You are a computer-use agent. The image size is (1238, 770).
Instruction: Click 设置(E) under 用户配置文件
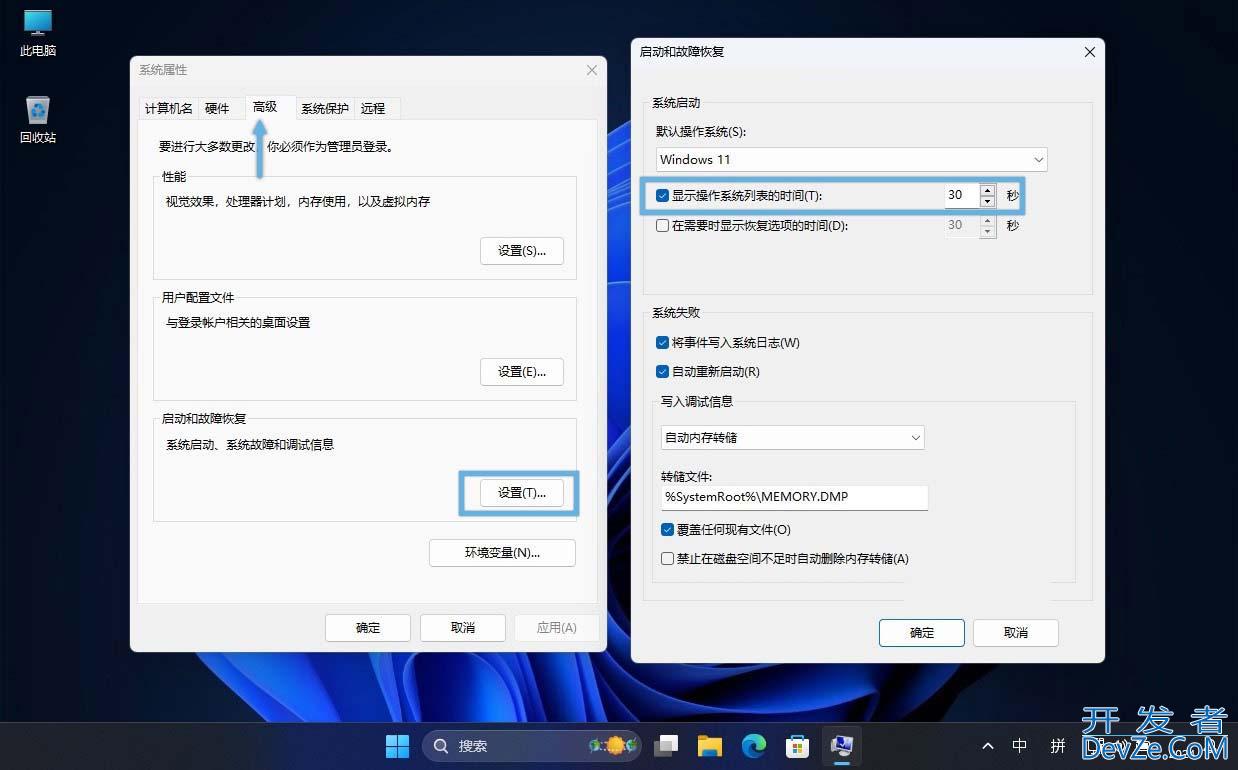522,371
